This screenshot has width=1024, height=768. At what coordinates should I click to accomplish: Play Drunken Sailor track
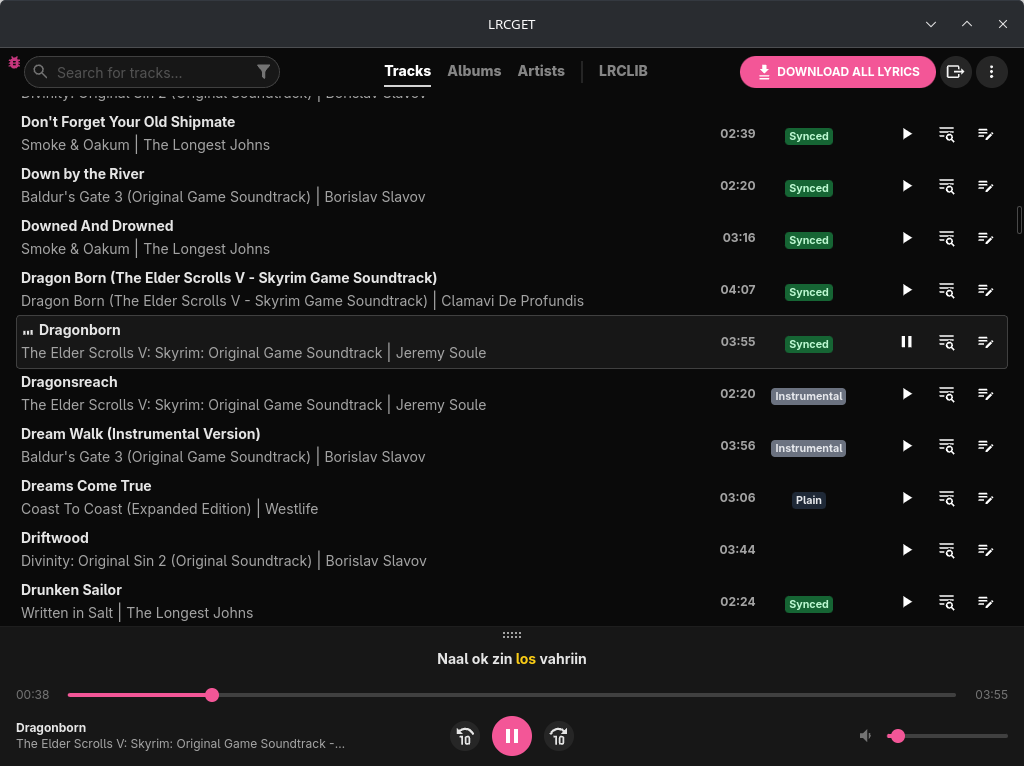click(x=906, y=601)
